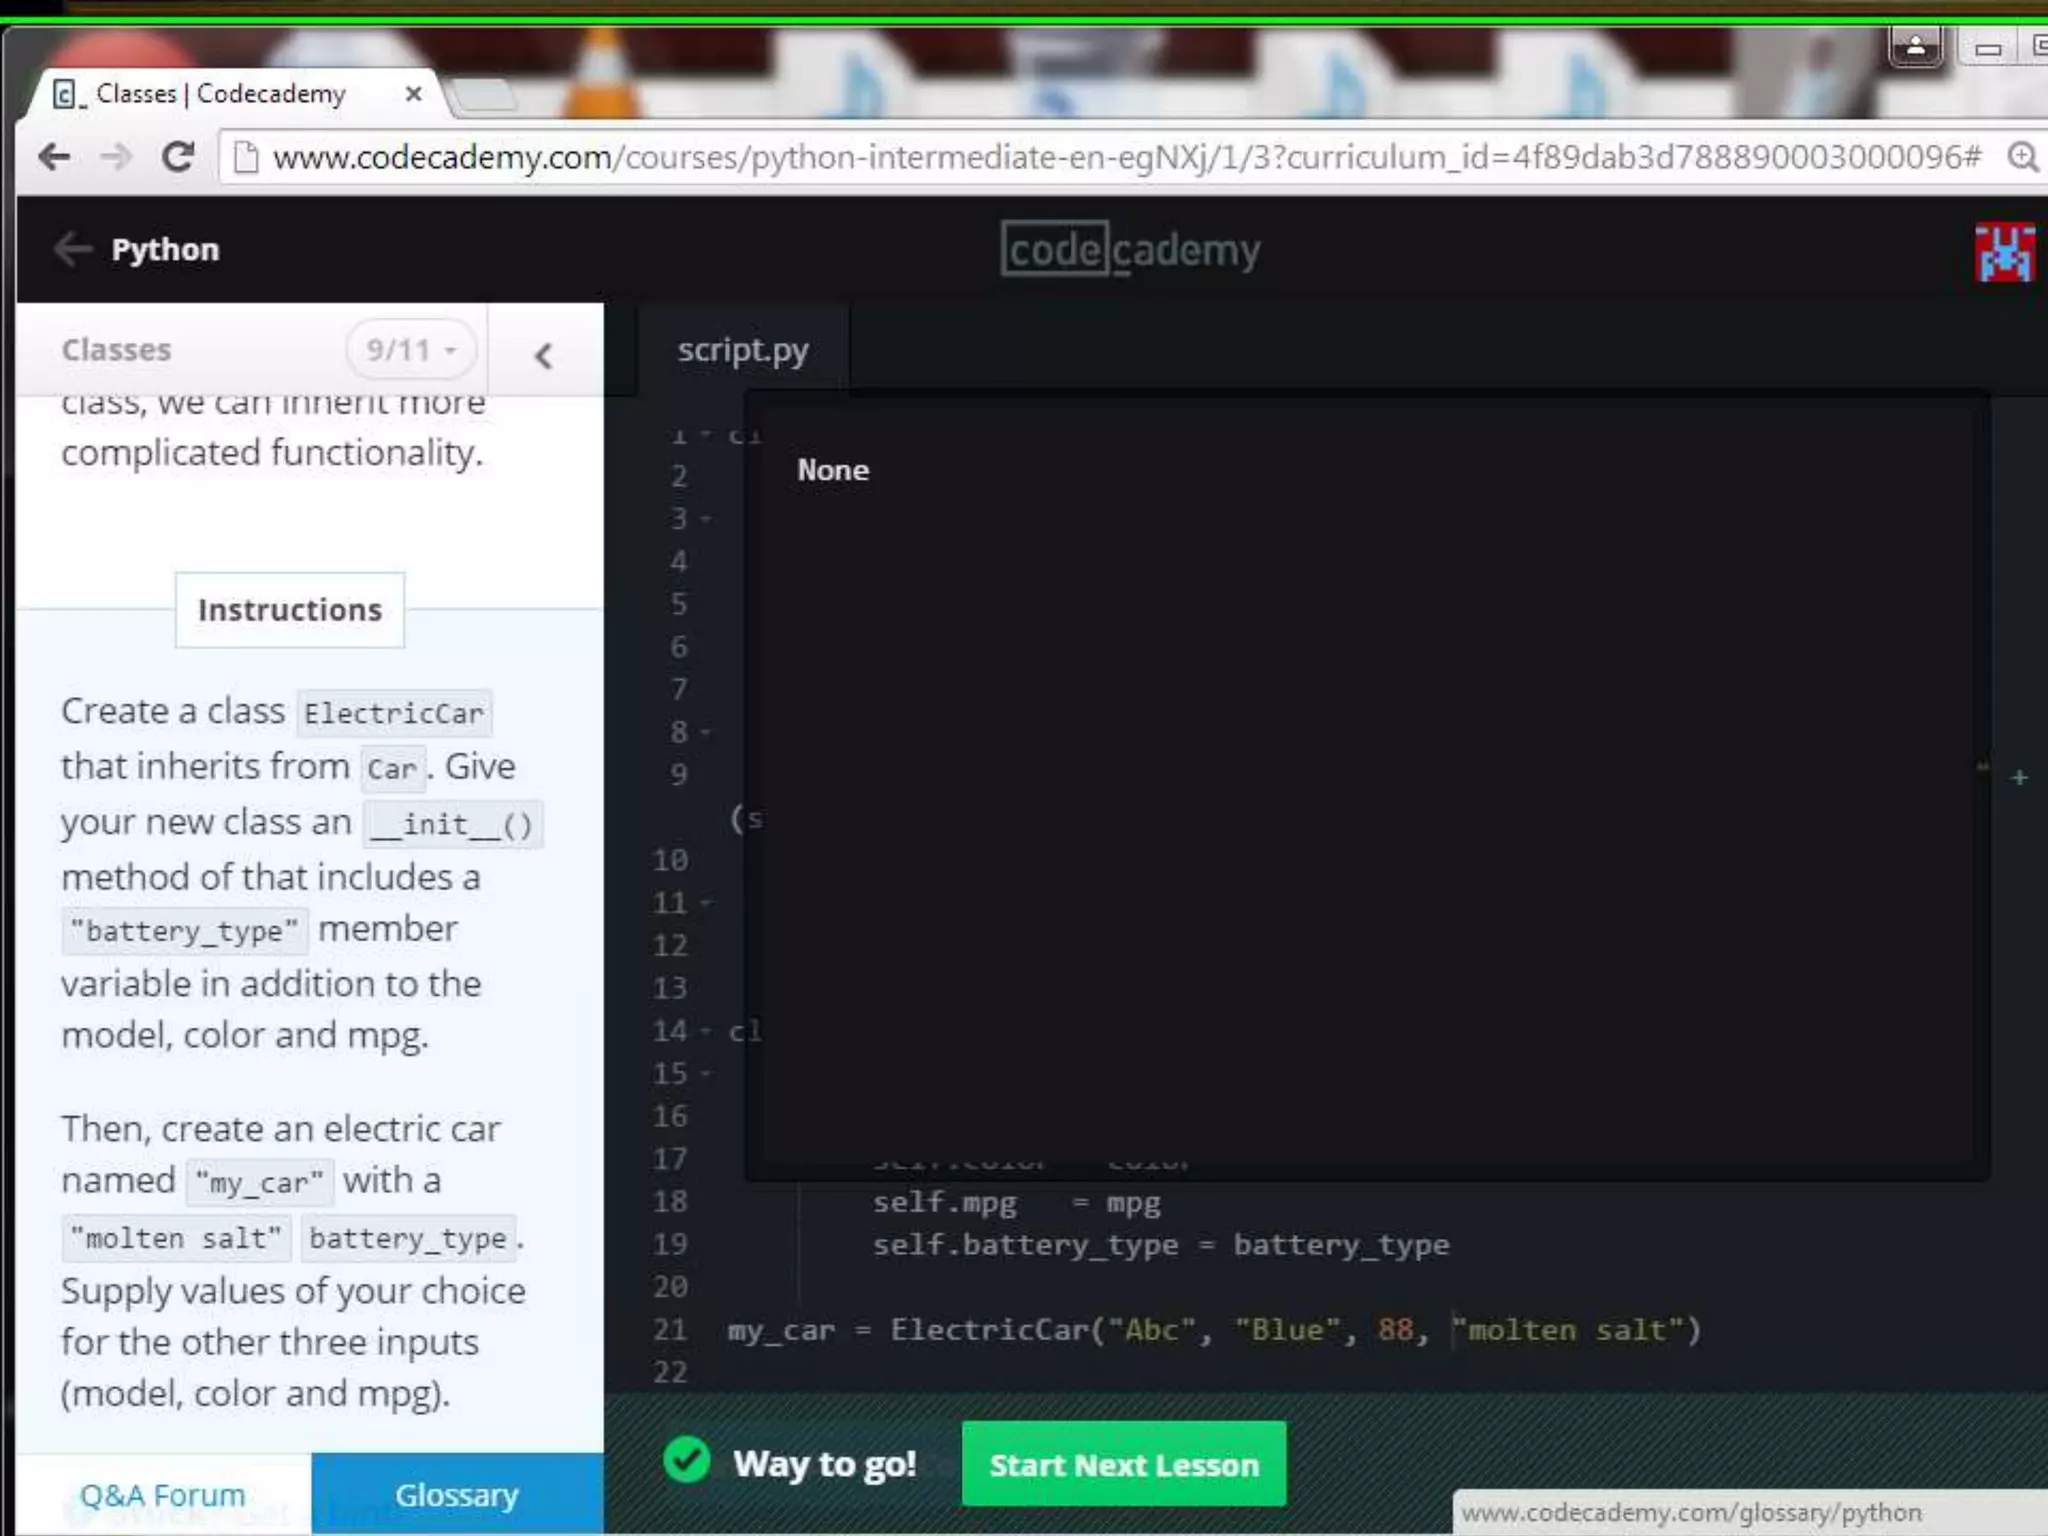Image resolution: width=2048 pixels, height=1536 pixels.
Task: Open the Python course link
Action: (x=165, y=249)
